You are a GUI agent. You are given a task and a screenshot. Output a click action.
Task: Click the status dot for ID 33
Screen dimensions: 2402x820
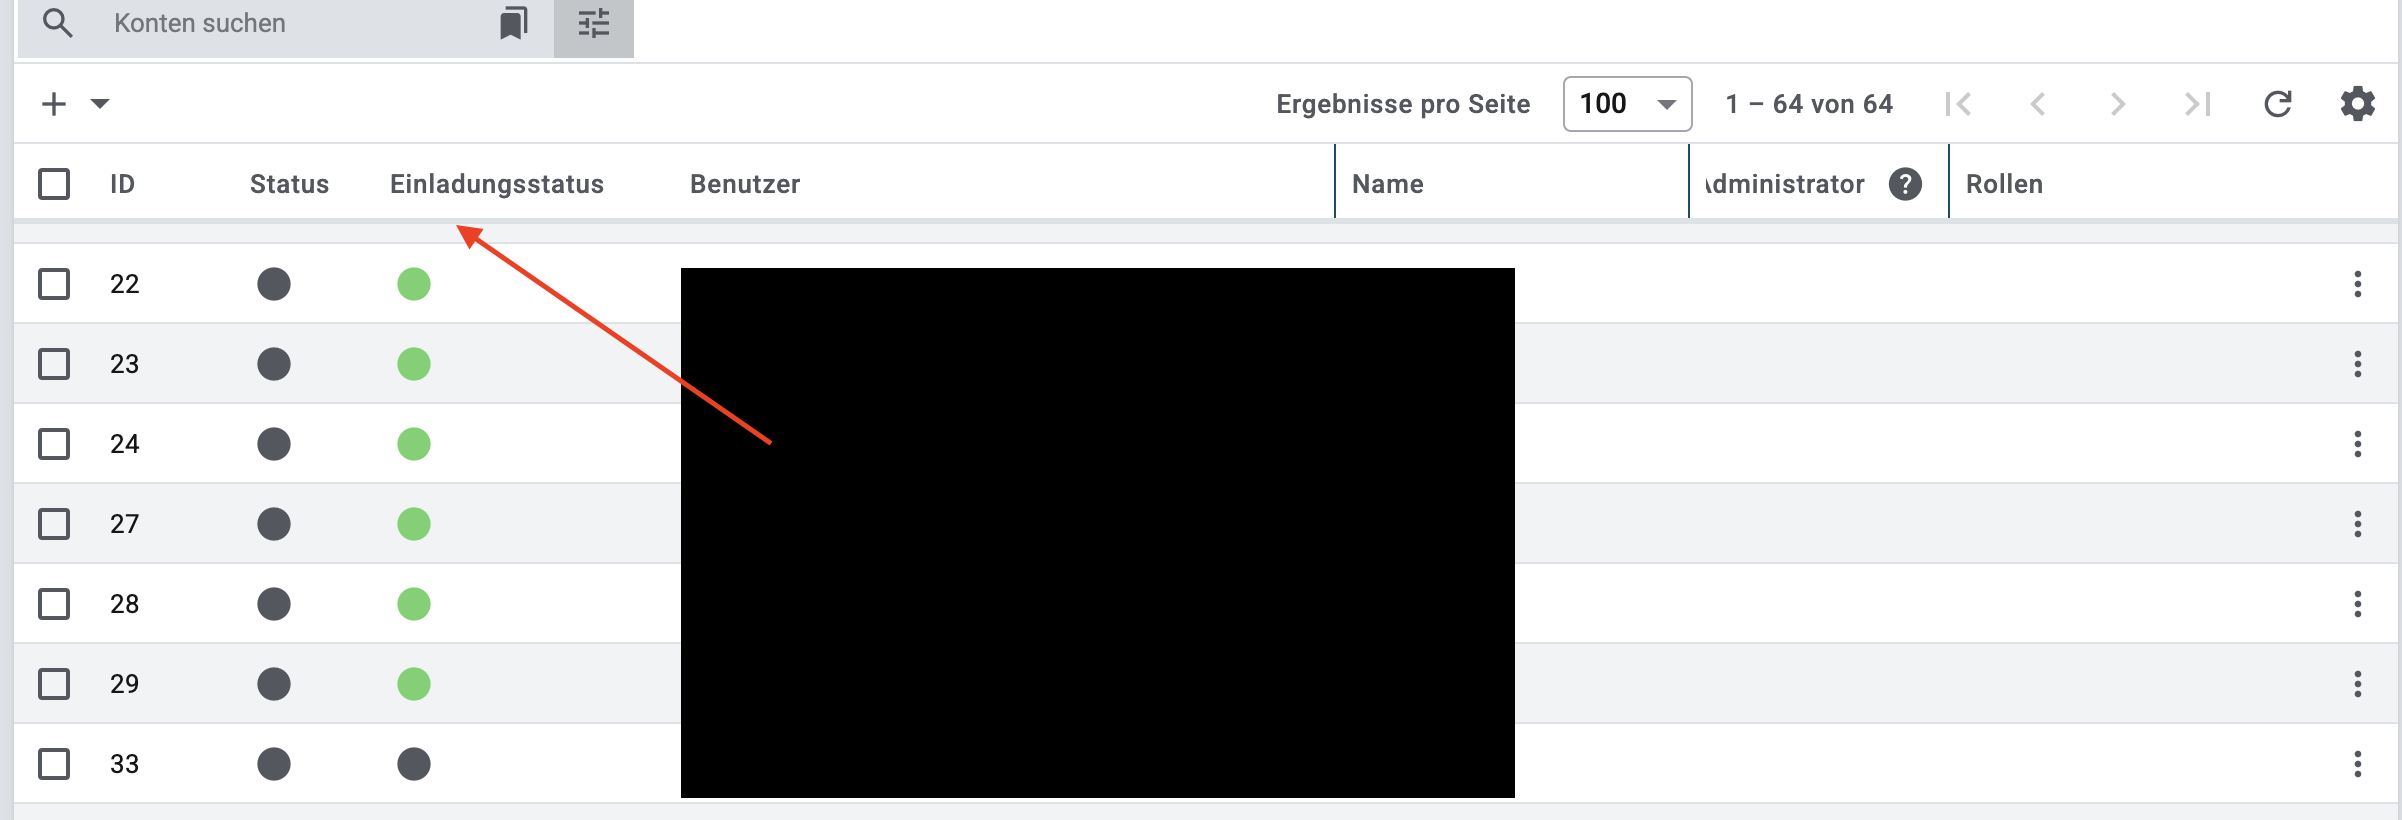click(274, 764)
